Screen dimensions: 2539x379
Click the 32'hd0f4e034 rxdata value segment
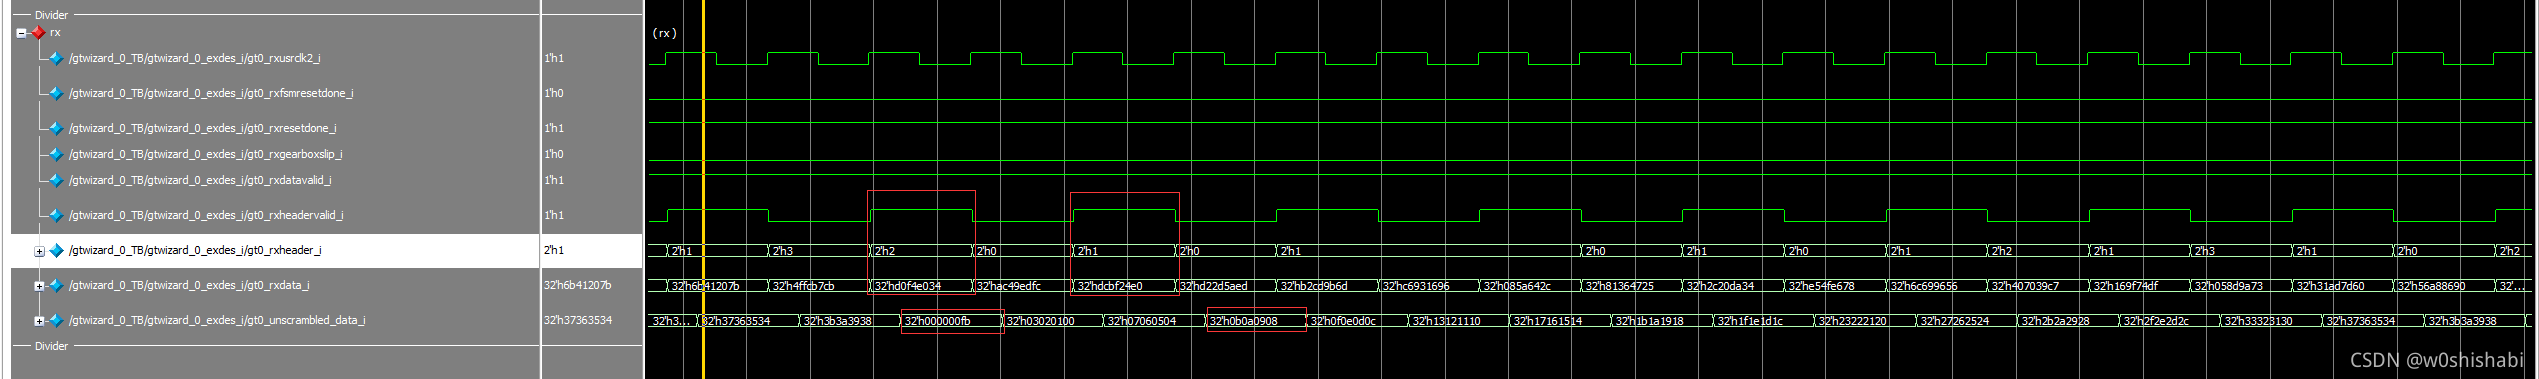click(x=921, y=286)
